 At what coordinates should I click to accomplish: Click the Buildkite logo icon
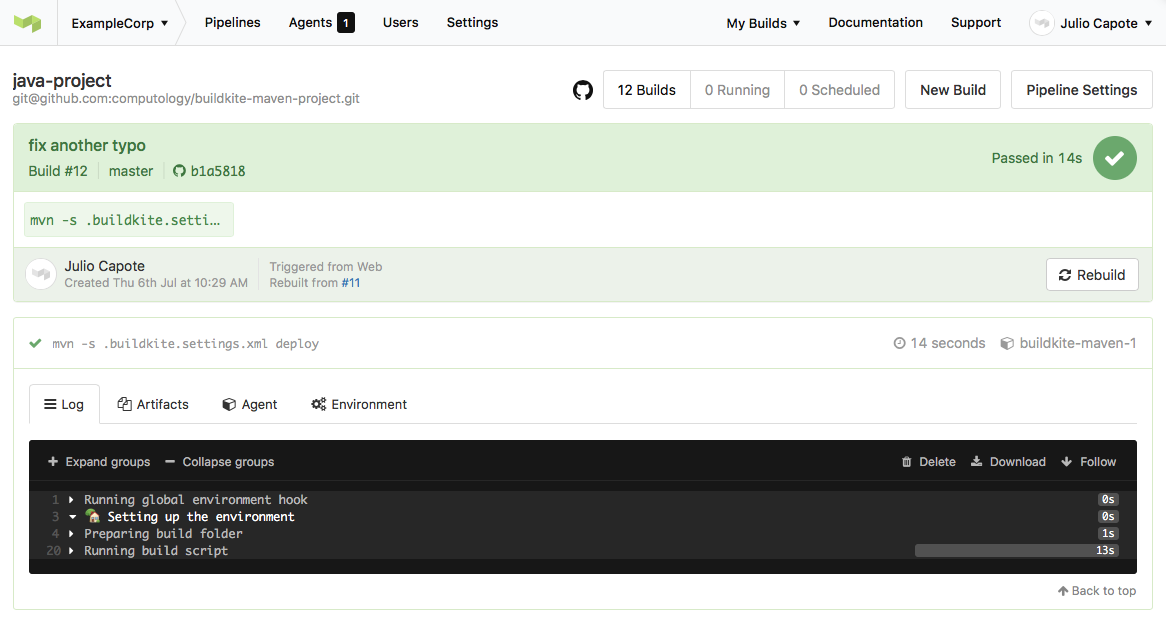[27, 23]
